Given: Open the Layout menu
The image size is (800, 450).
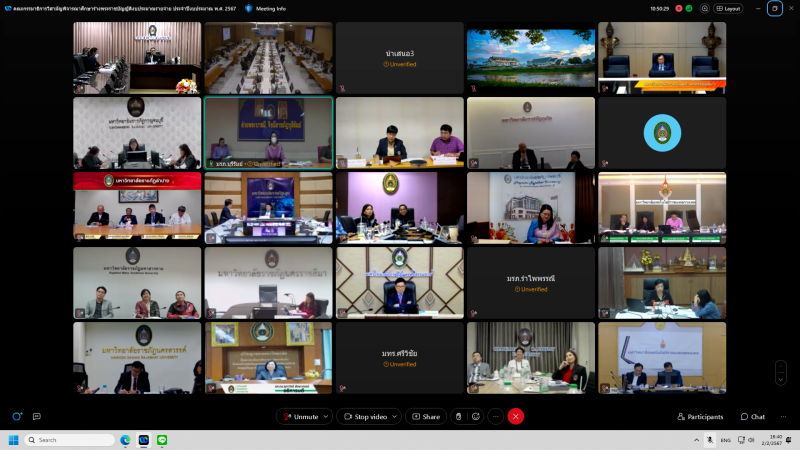Looking at the screenshot, I should point(730,8).
